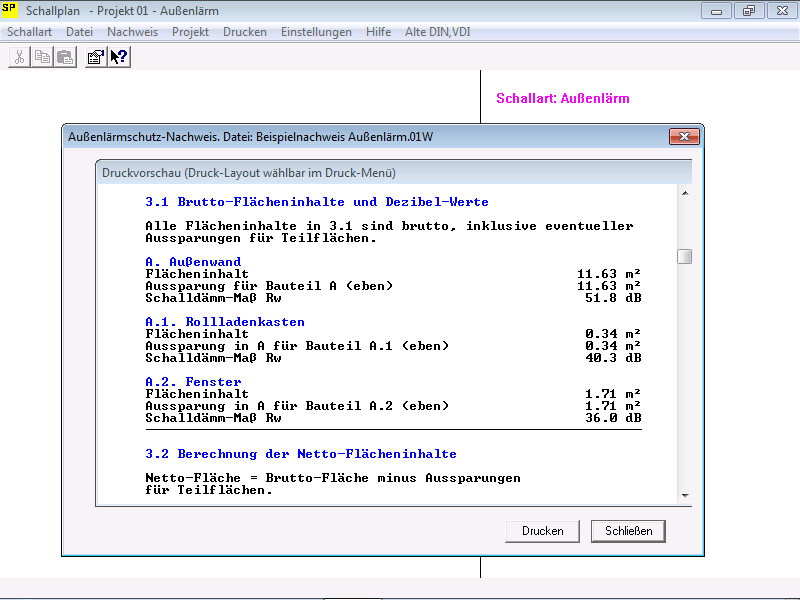Click the 'Druckvorschau' panel header text
Screen dimensions: 800x600
click(x=249, y=173)
